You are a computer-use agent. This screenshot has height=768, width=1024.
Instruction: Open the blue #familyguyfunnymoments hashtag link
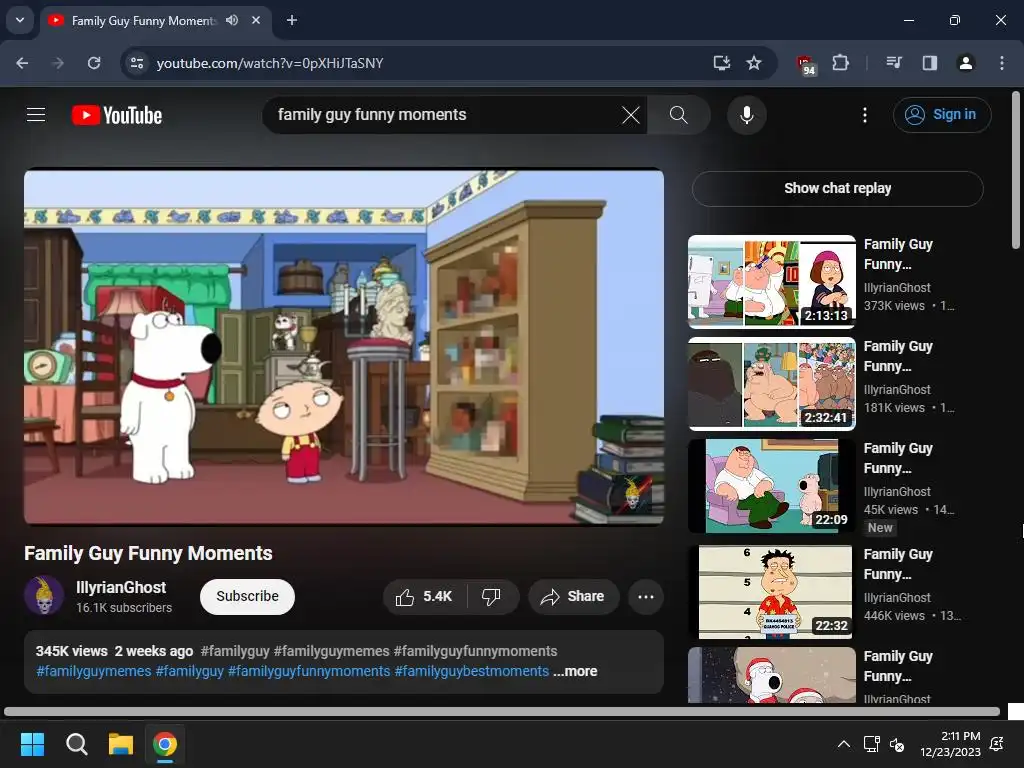click(x=309, y=671)
